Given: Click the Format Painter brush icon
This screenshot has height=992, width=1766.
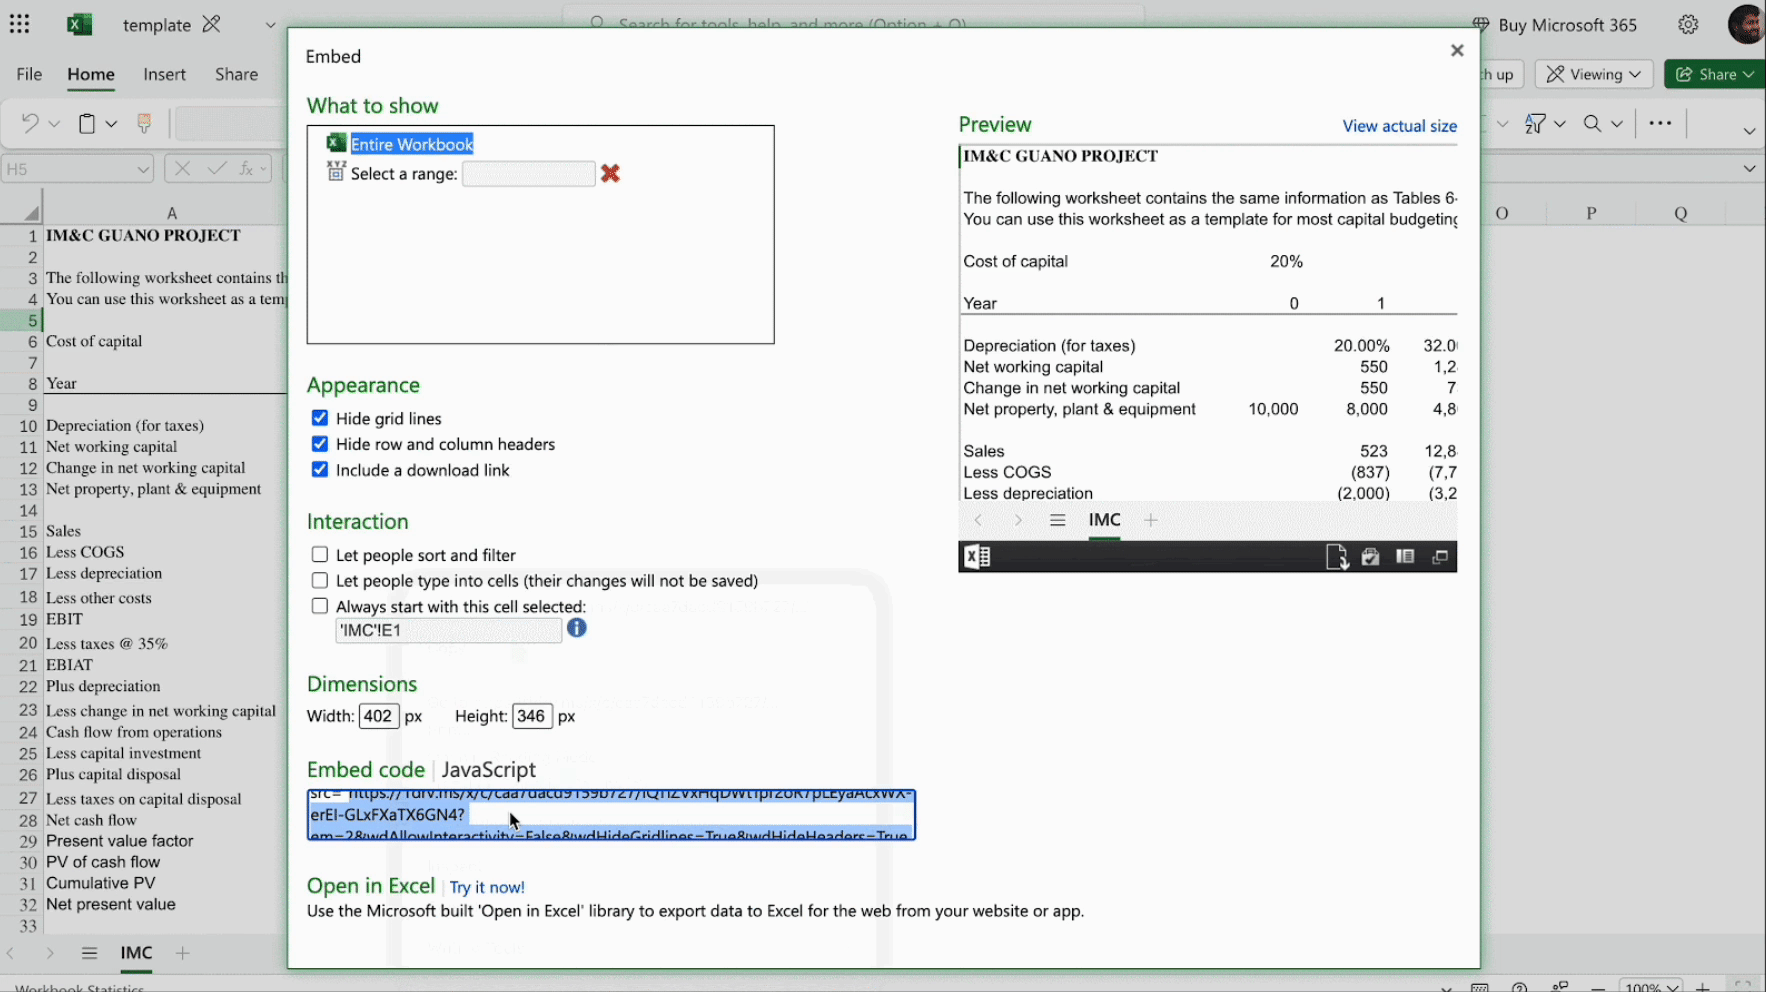Looking at the screenshot, I should coord(144,123).
